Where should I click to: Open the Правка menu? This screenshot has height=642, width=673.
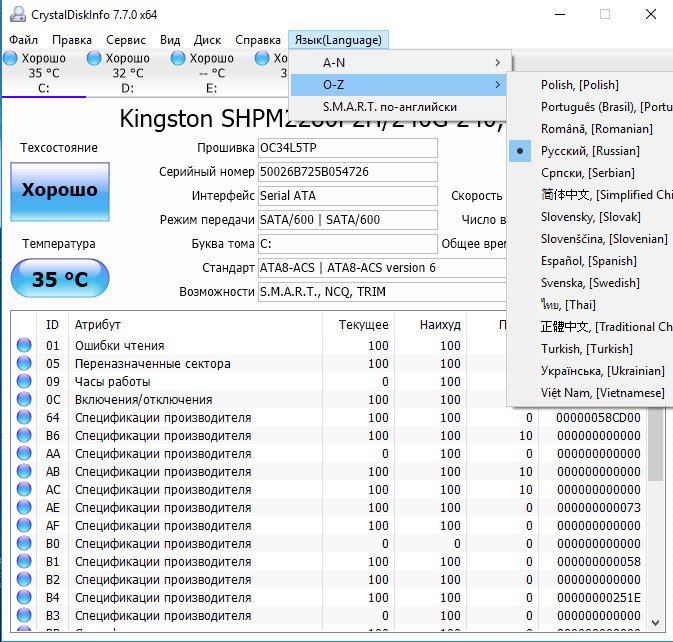coord(72,40)
